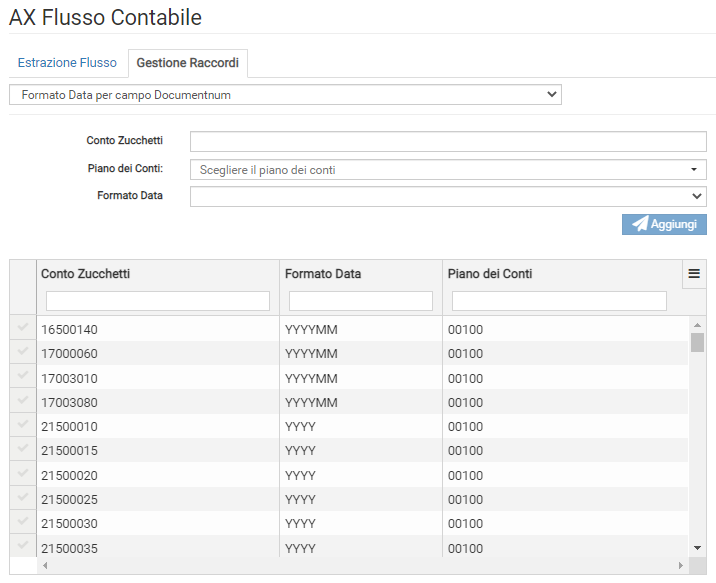Click the Piano dei Conti column filter
This screenshot has height=583, width=716.
(x=559, y=301)
